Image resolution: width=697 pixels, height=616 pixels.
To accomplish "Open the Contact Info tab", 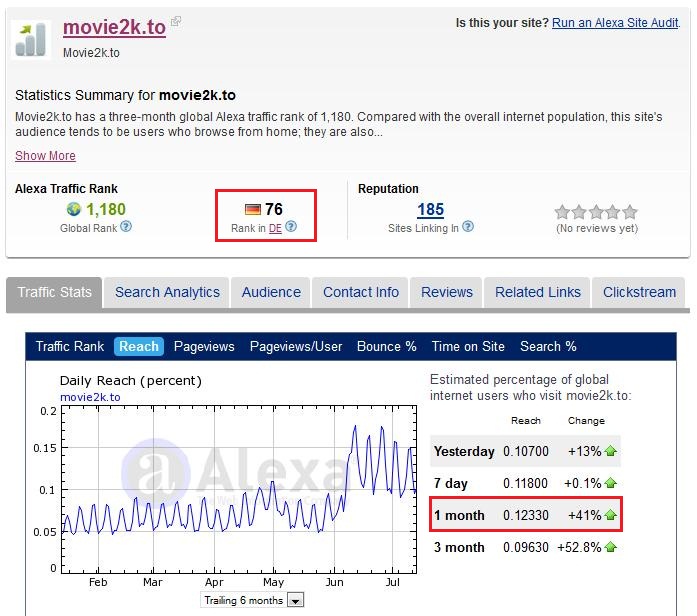I will [361, 292].
